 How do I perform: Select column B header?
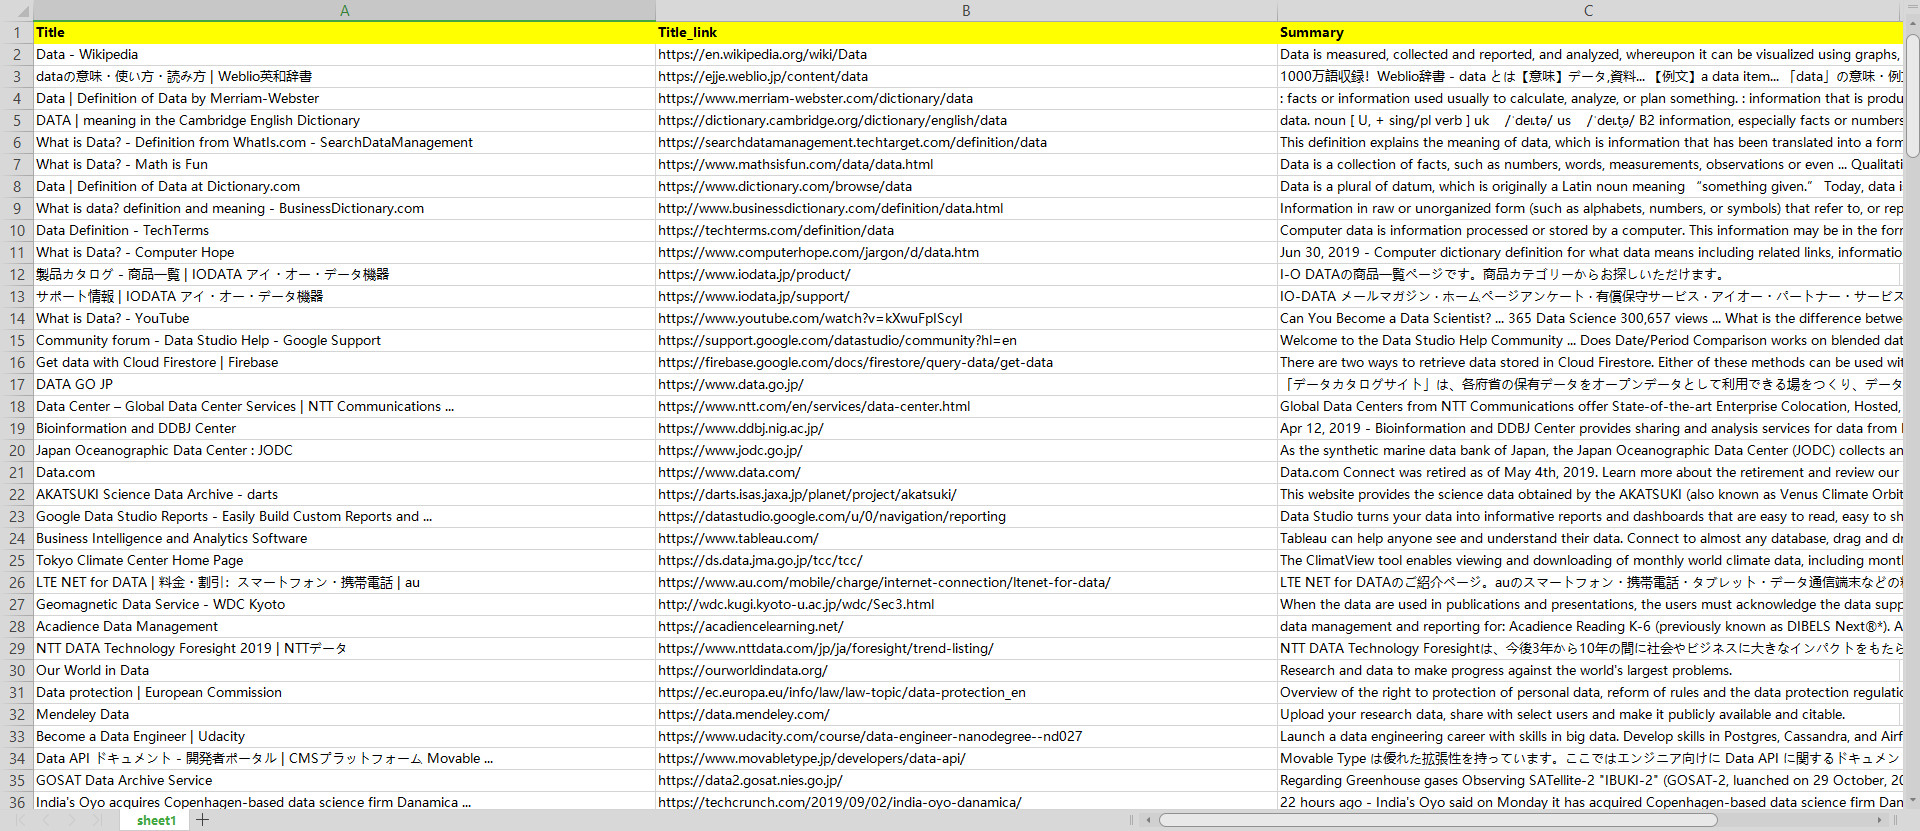966,11
